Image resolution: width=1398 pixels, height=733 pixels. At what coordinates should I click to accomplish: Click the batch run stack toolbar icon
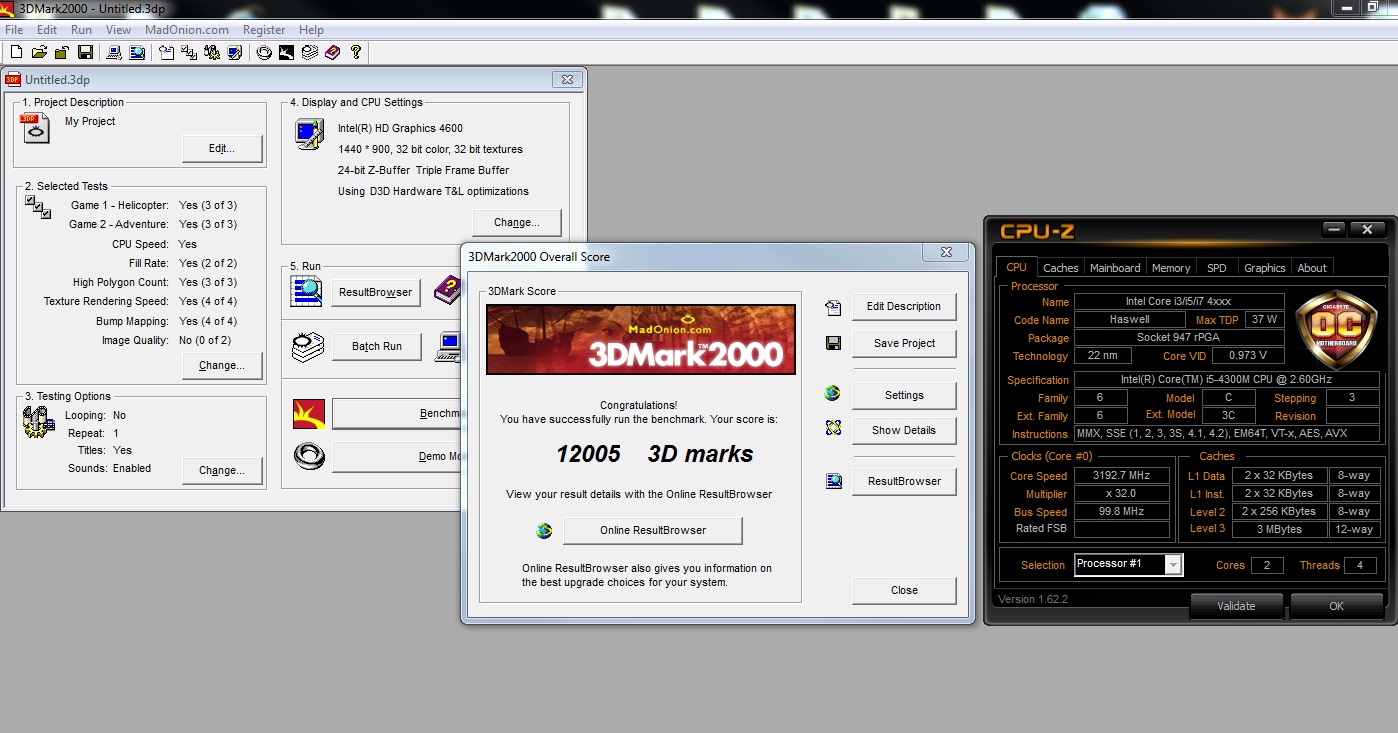(x=310, y=52)
